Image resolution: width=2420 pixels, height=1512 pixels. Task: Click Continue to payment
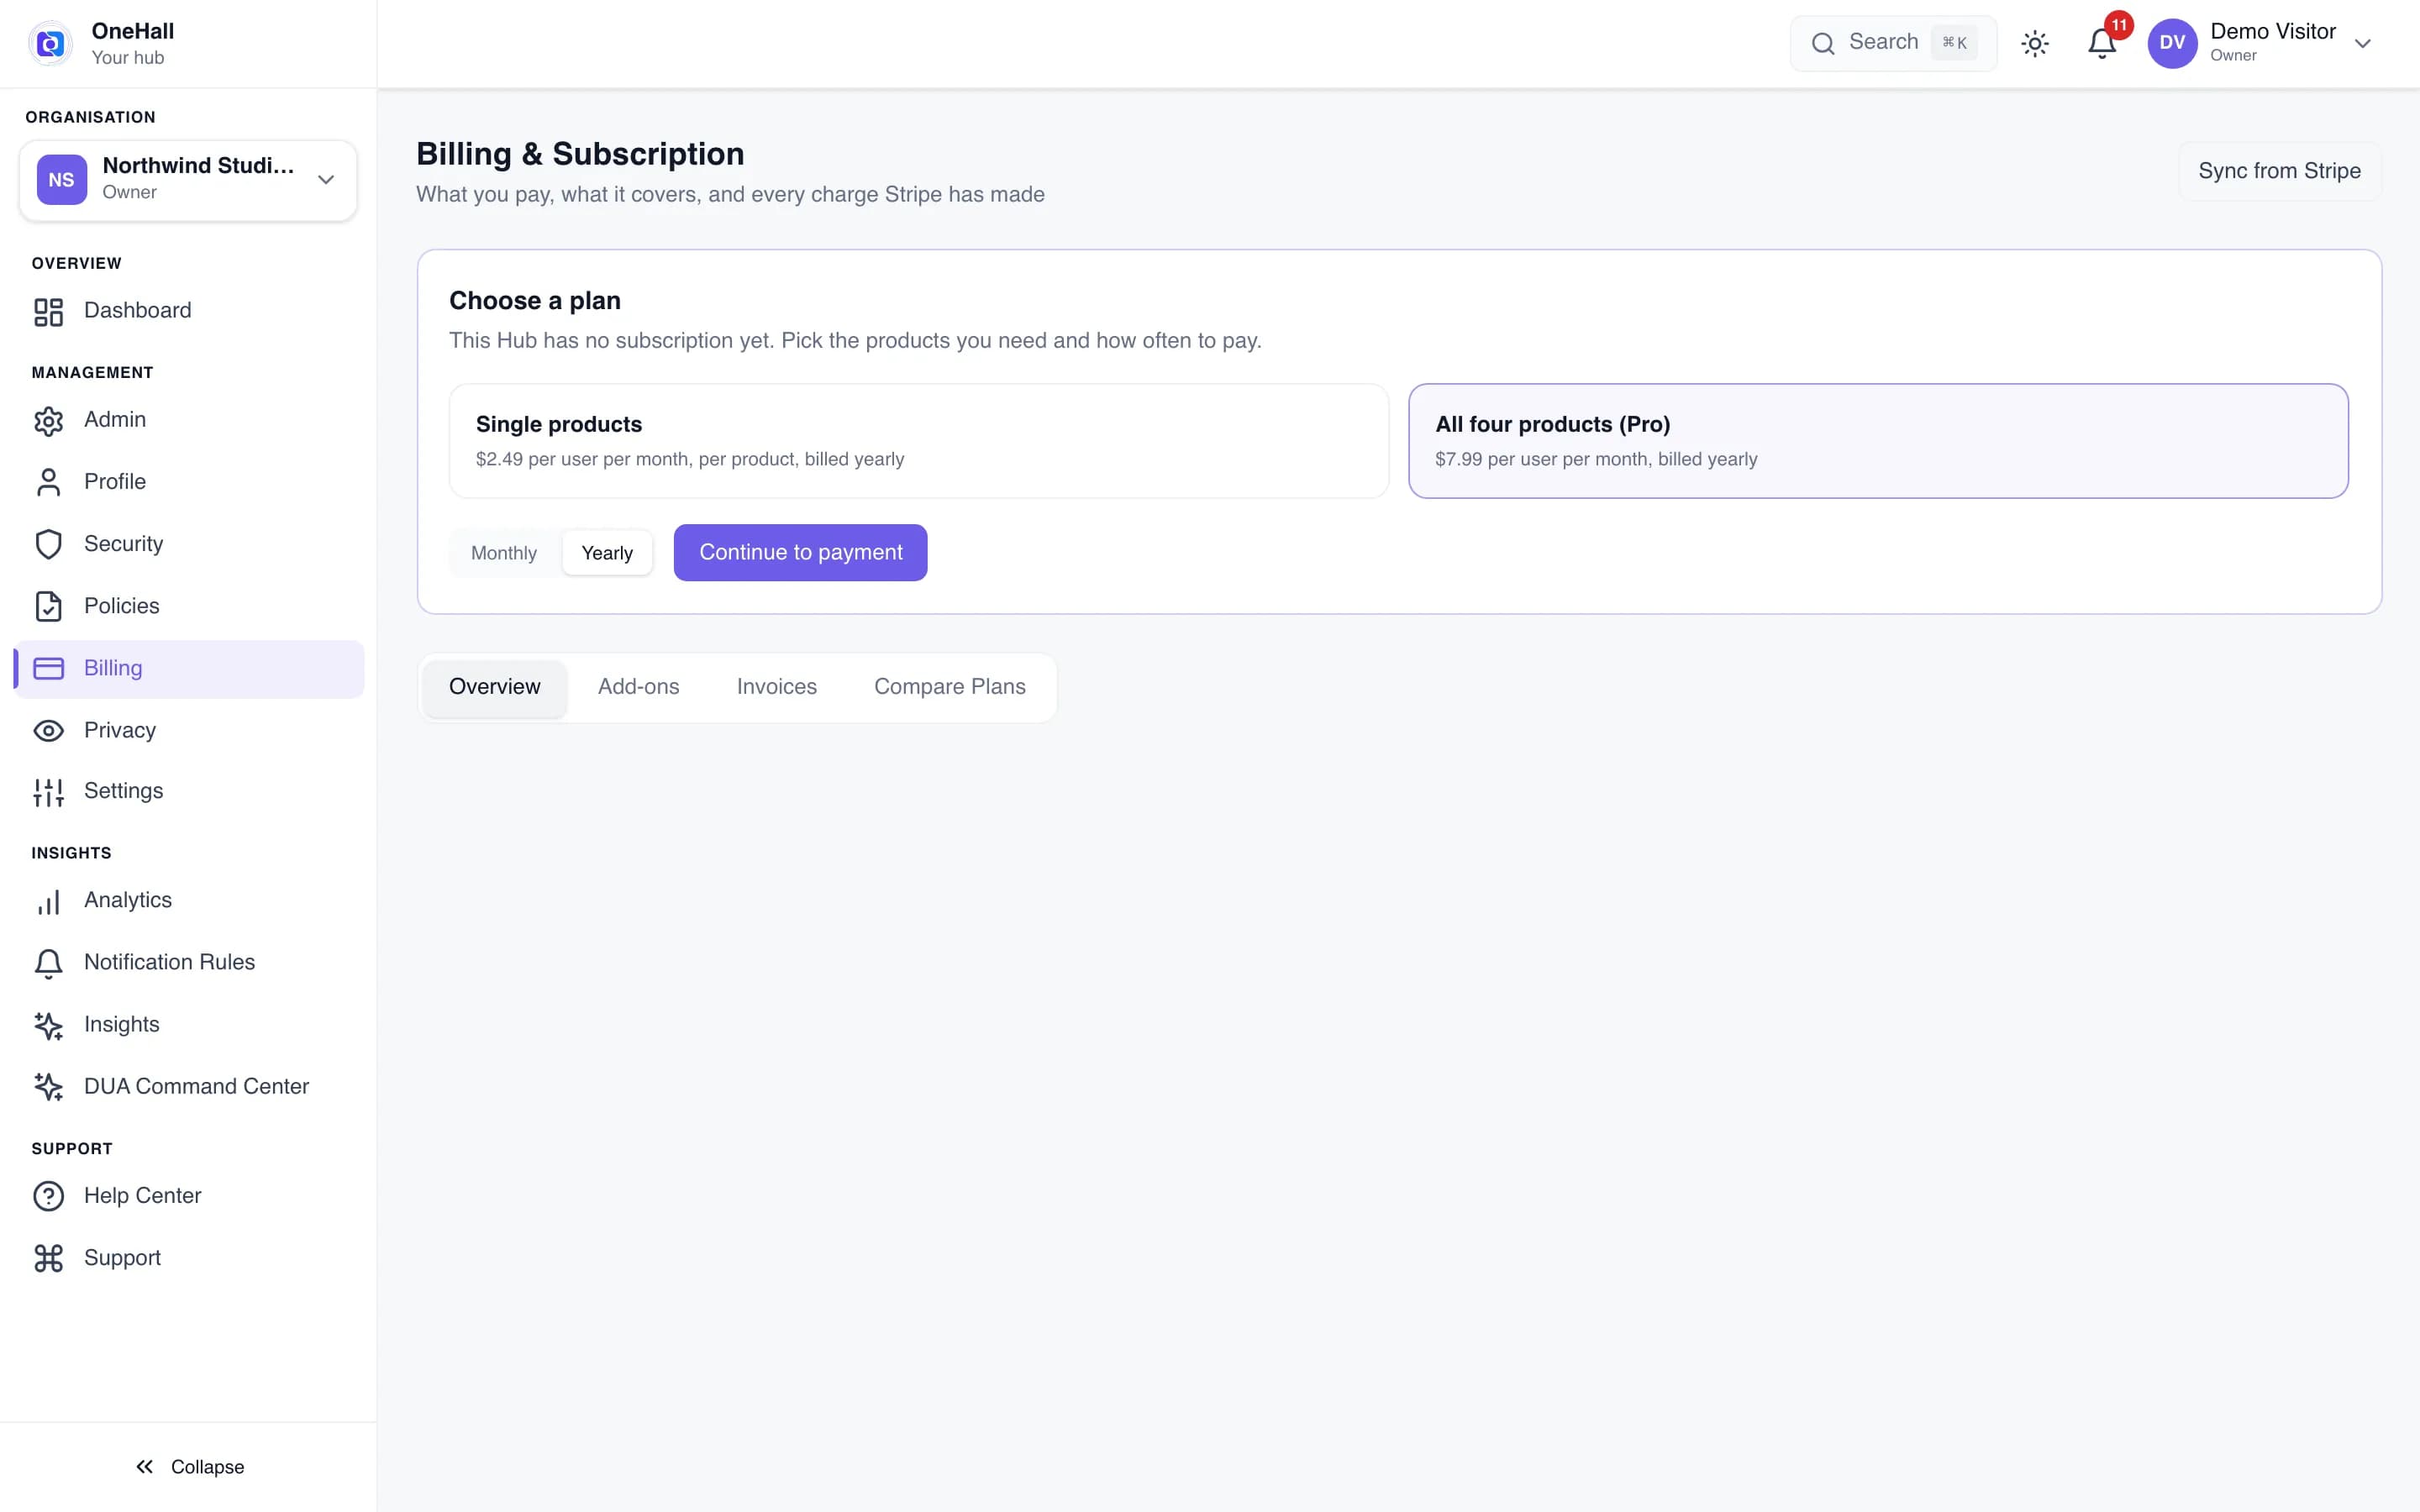pos(800,553)
